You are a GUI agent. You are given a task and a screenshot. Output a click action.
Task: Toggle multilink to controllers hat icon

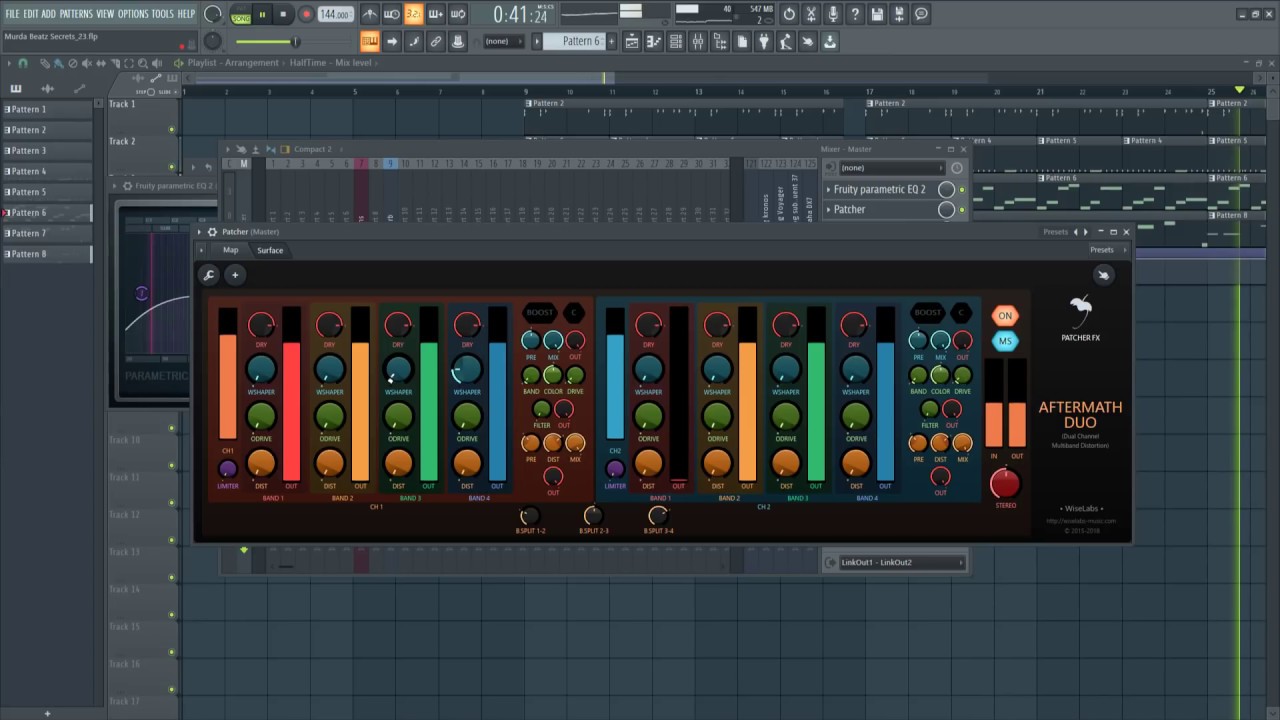[x=458, y=41]
